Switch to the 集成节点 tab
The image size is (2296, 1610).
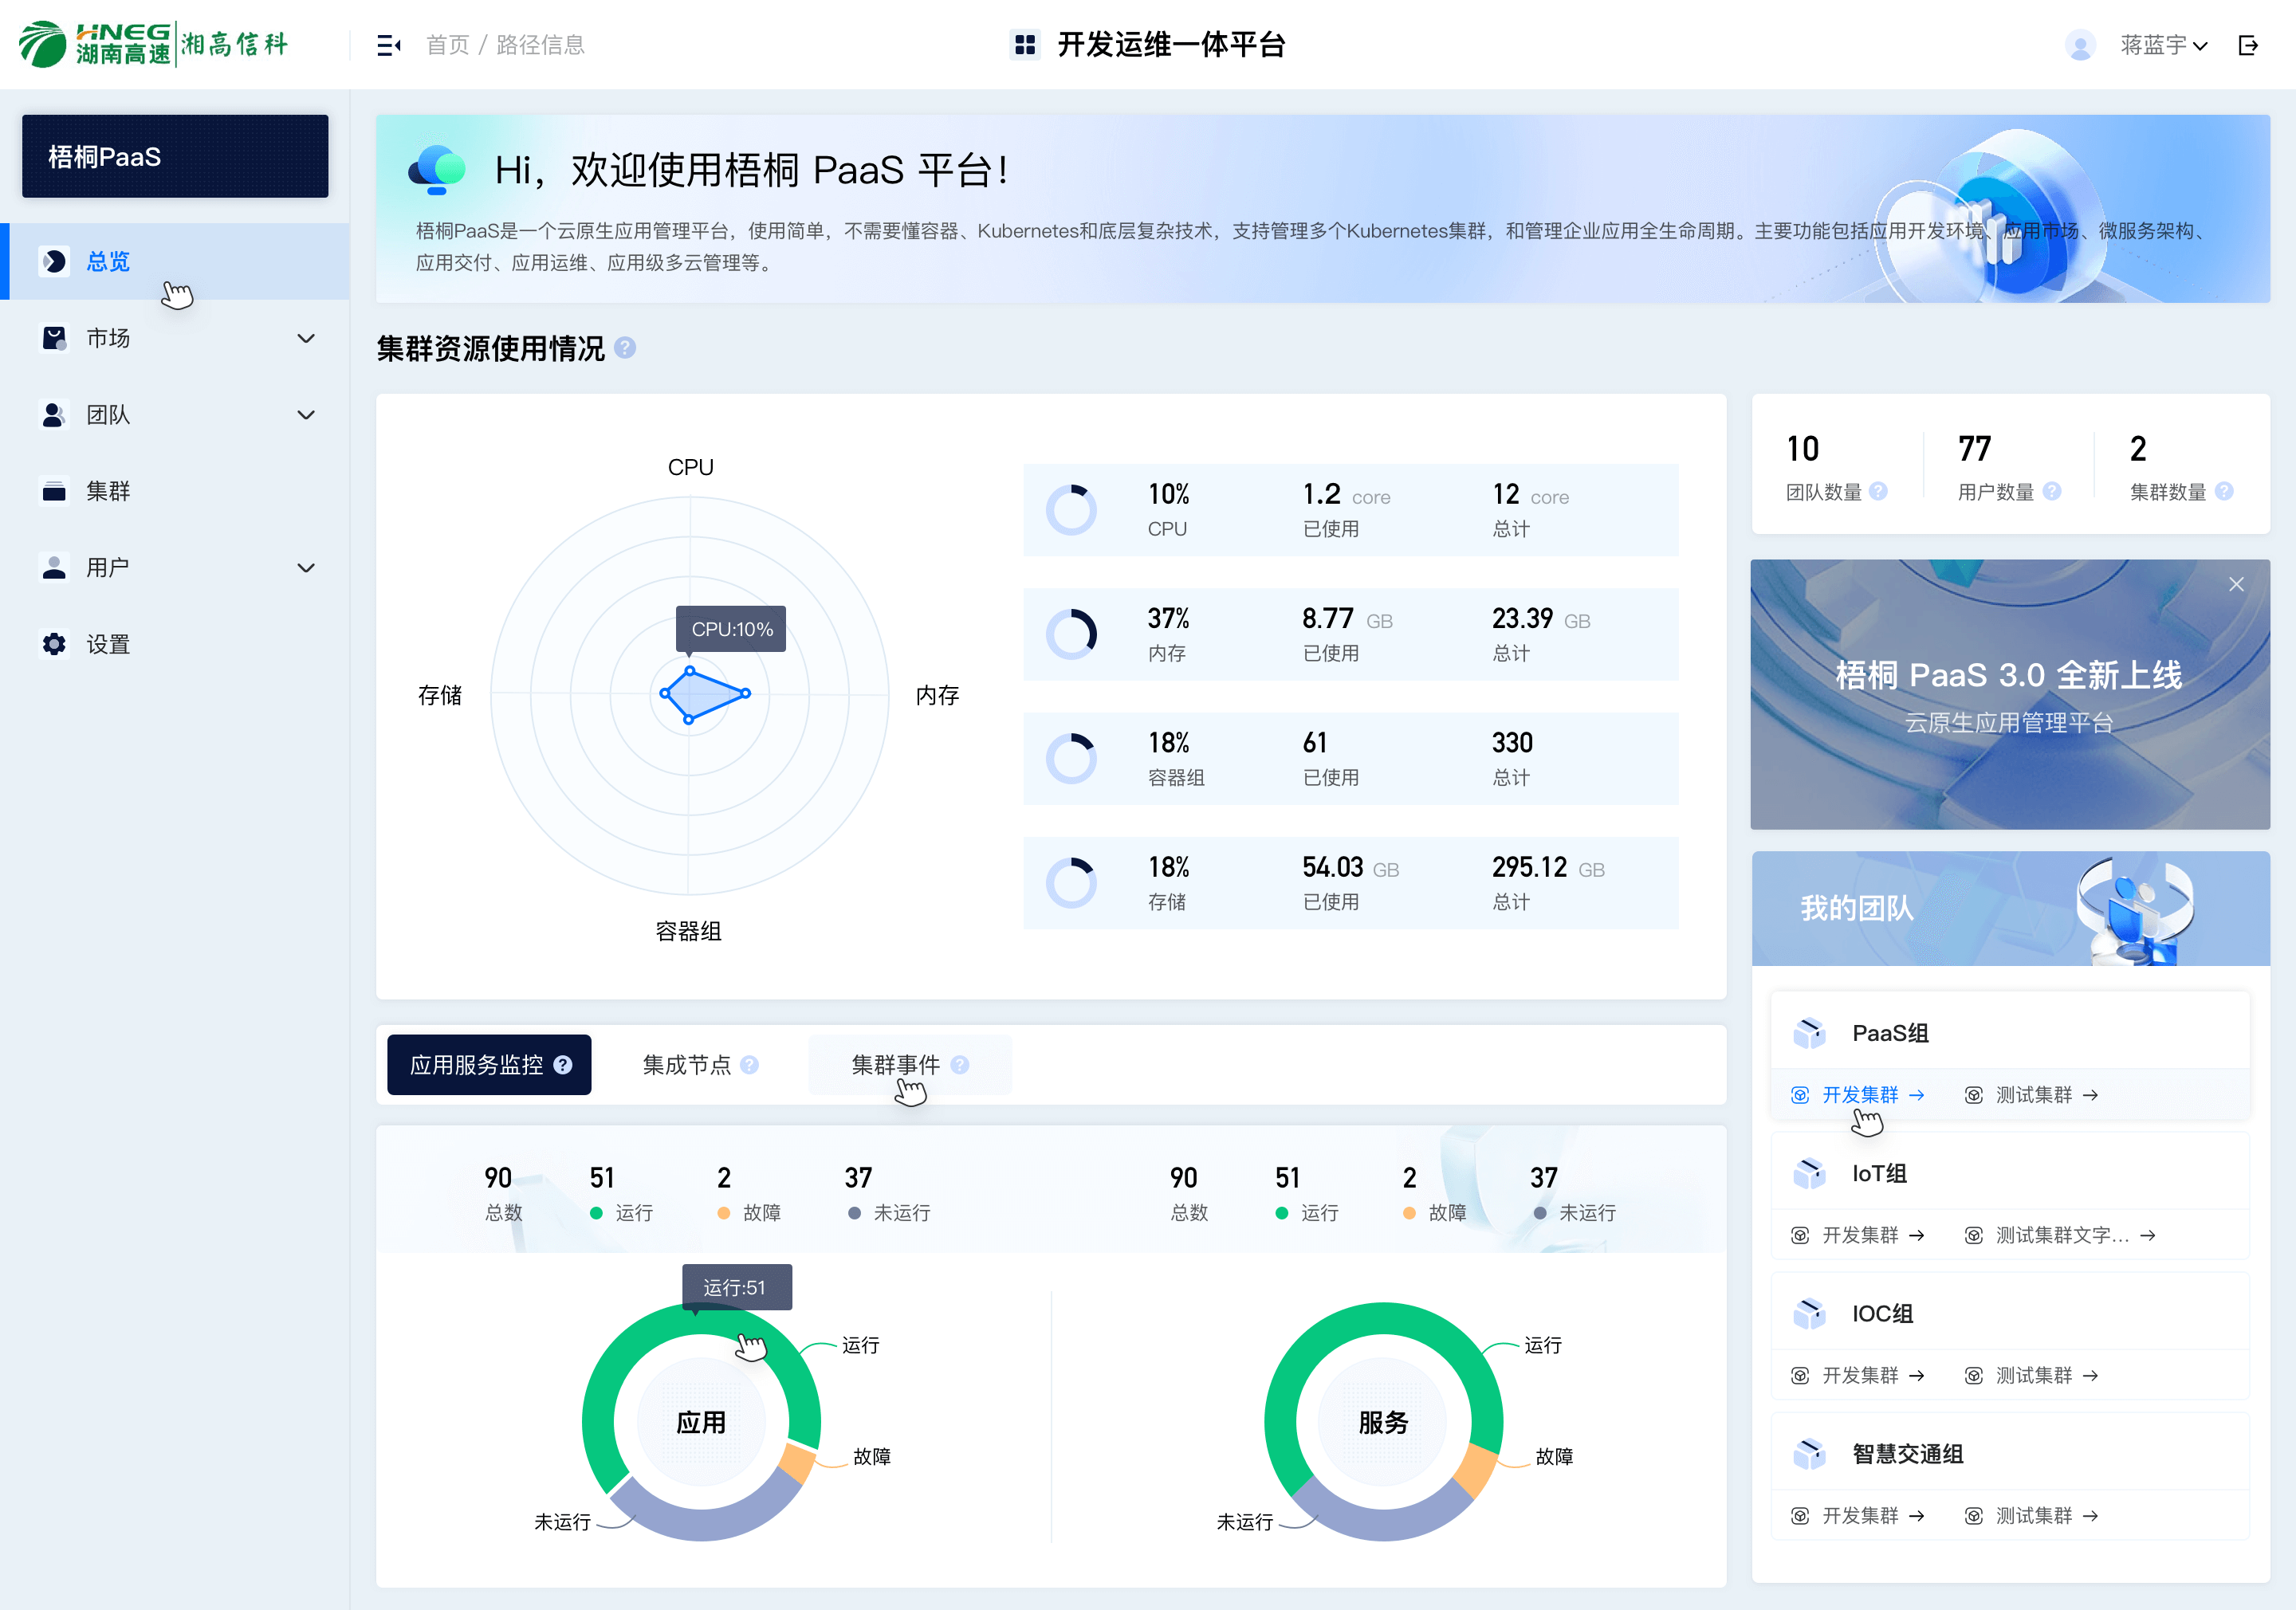(687, 1065)
